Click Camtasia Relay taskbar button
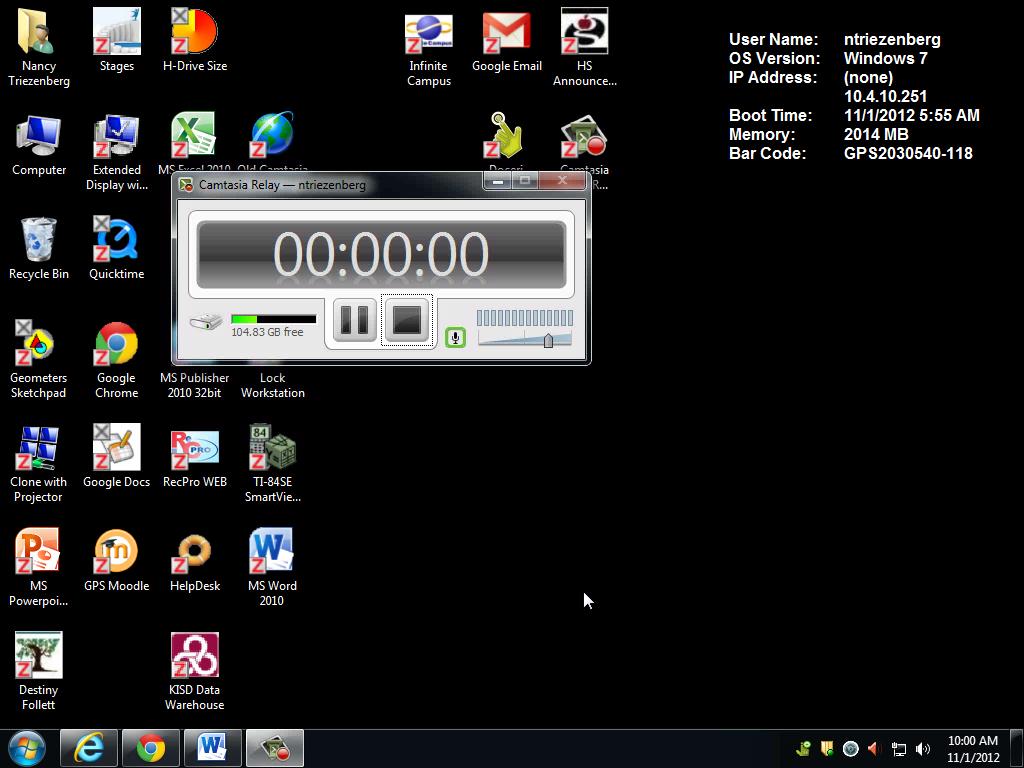 [x=275, y=748]
